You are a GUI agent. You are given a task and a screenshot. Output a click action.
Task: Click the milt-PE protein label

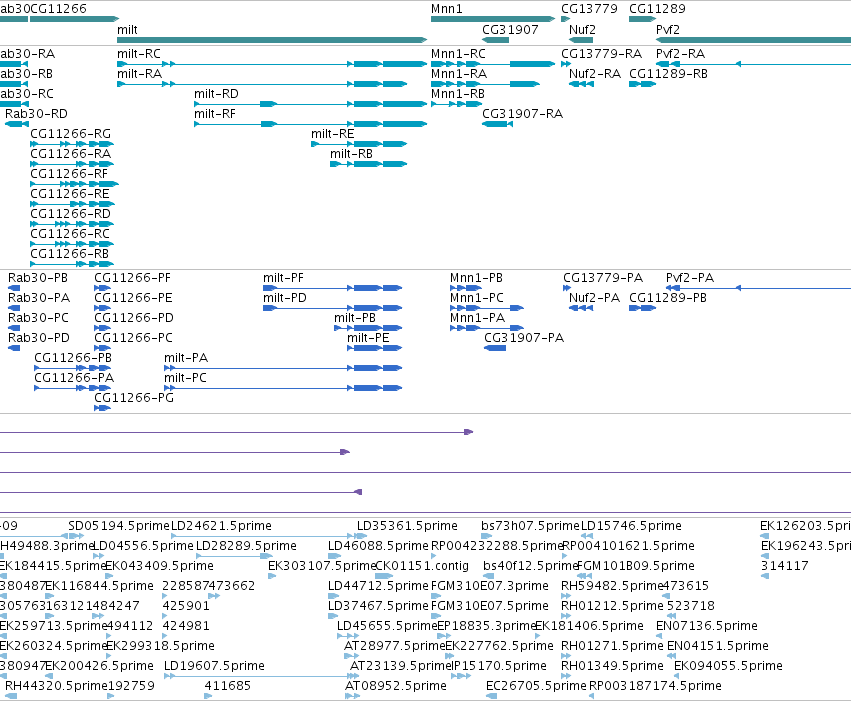(368, 338)
